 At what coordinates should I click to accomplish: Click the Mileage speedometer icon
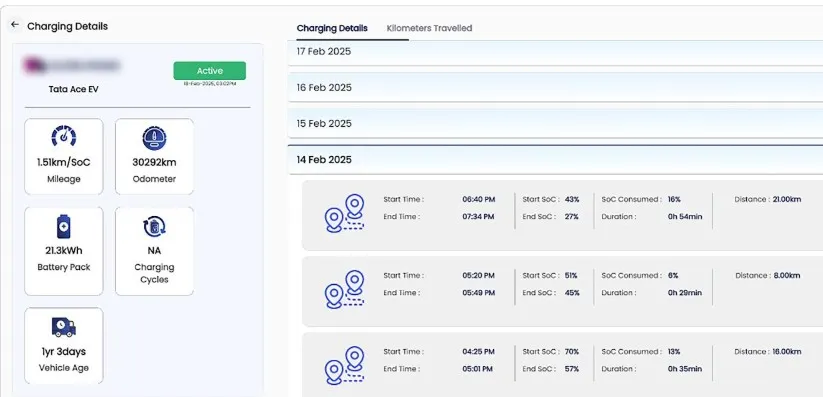click(x=64, y=137)
